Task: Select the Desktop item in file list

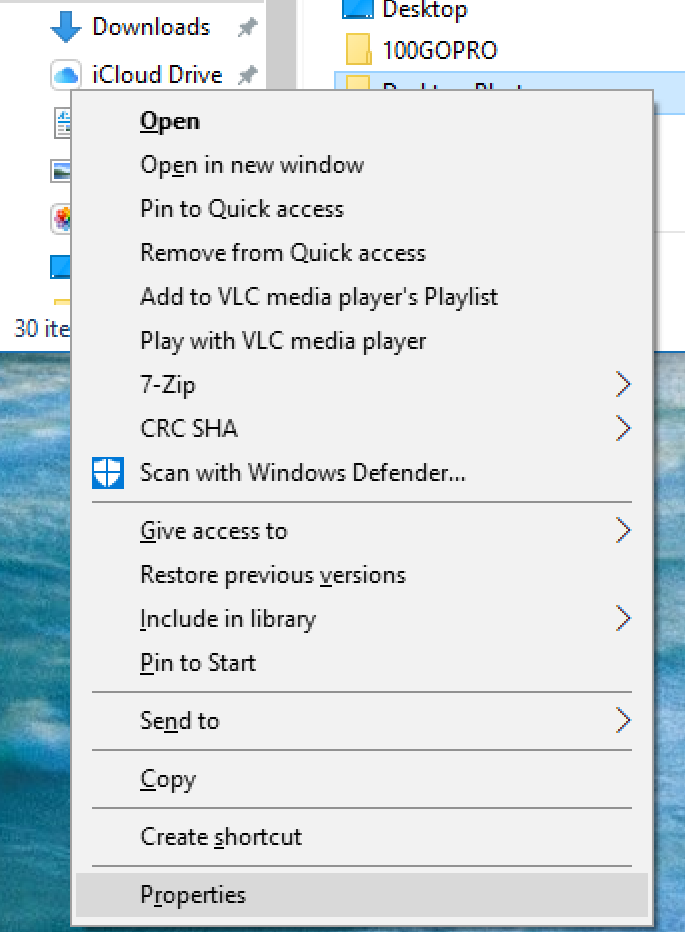Action: pos(425,10)
